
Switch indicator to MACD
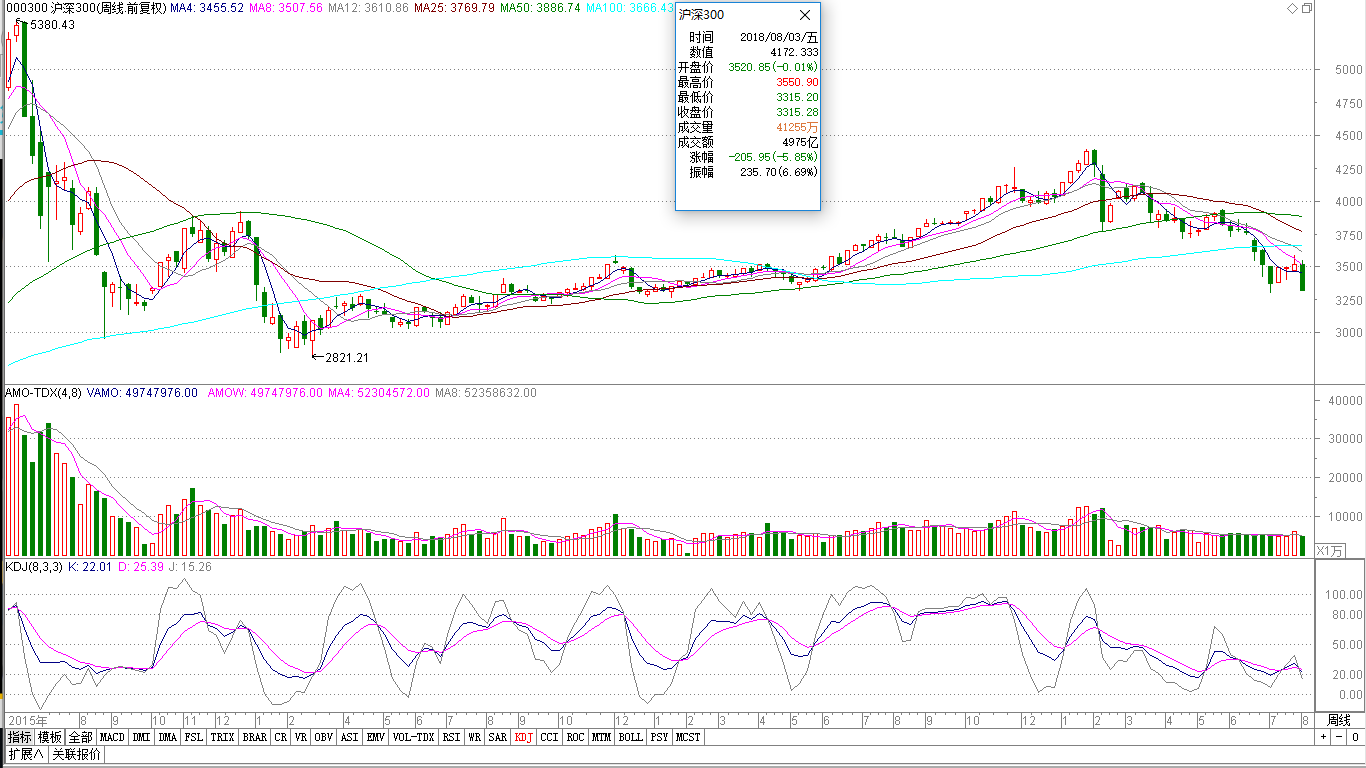pos(113,738)
